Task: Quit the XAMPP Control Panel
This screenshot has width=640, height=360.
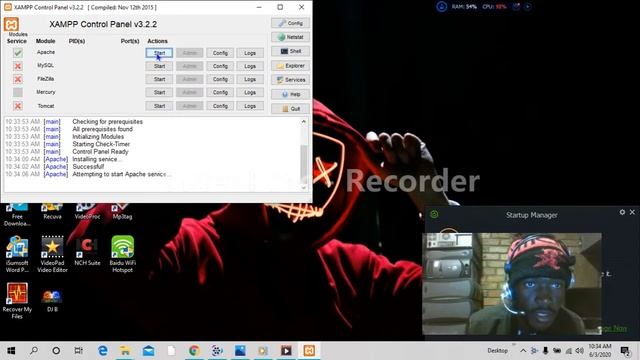Action: [290, 109]
